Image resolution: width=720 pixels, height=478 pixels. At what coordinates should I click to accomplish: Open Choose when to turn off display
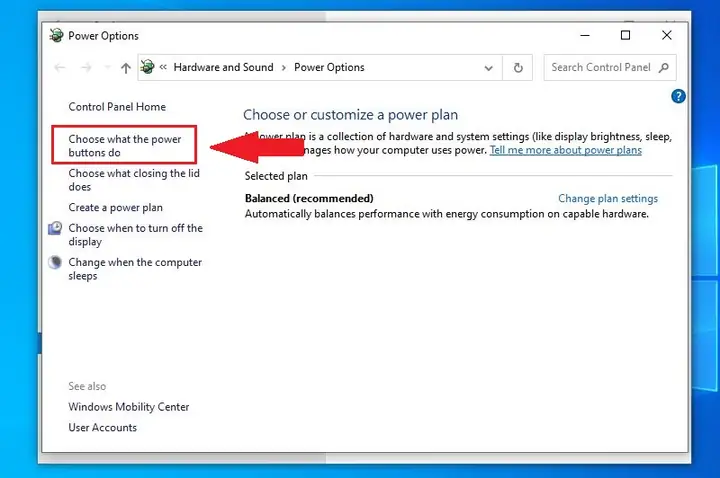135,235
